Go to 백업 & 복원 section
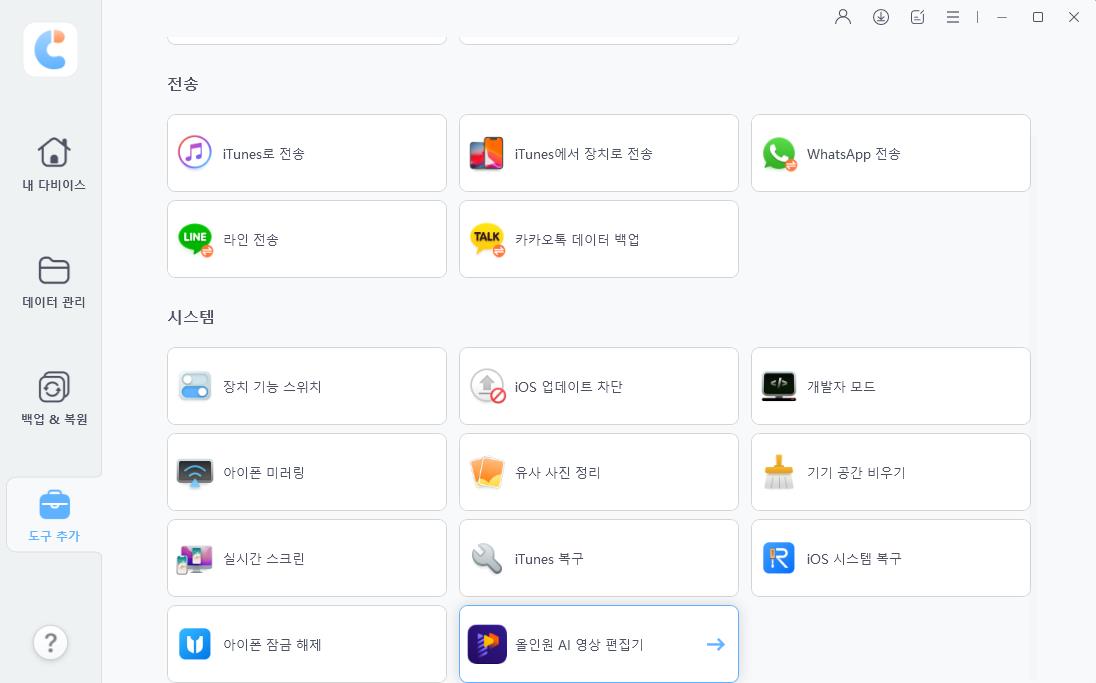1096x683 pixels. (x=53, y=398)
